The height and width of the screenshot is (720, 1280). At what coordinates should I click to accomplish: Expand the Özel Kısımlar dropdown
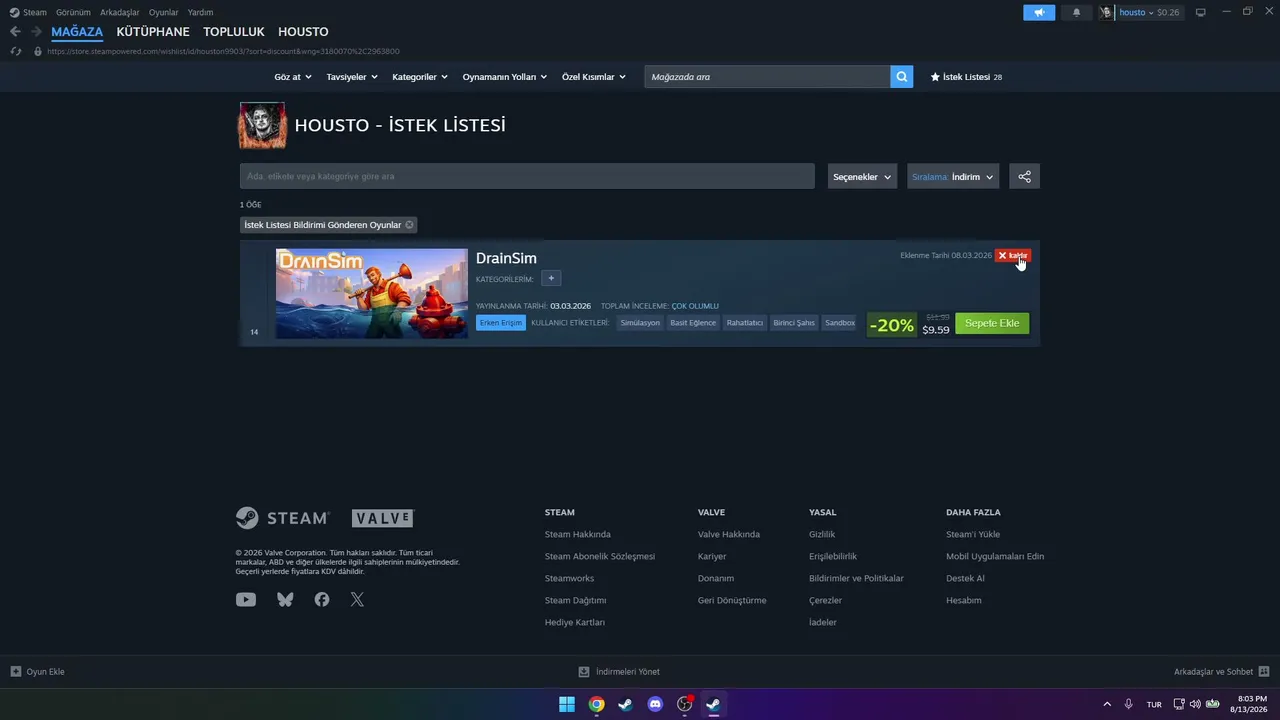click(x=594, y=77)
